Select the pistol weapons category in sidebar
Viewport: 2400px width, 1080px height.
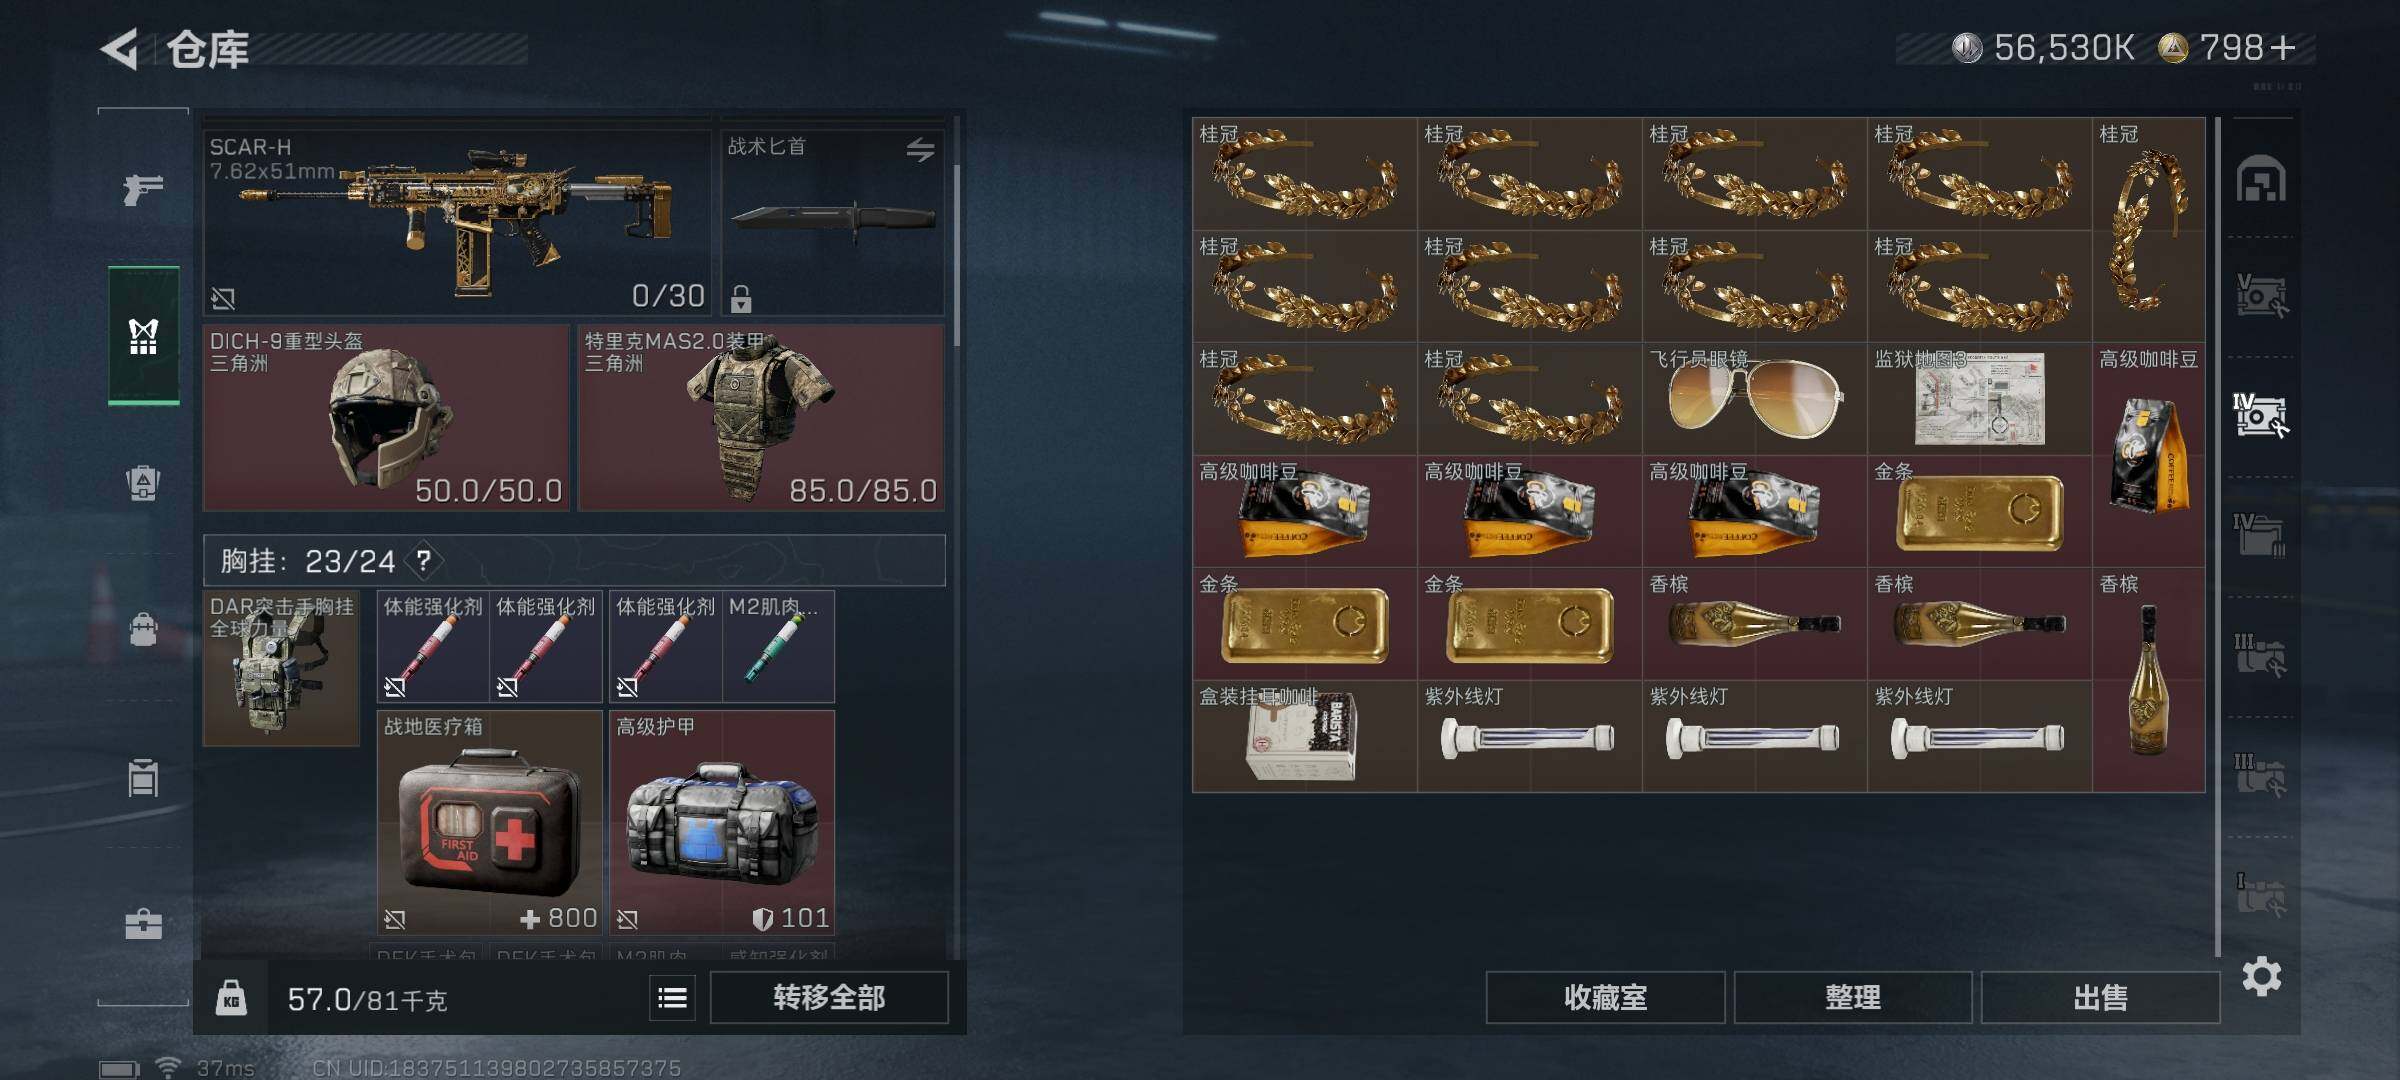coord(143,189)
